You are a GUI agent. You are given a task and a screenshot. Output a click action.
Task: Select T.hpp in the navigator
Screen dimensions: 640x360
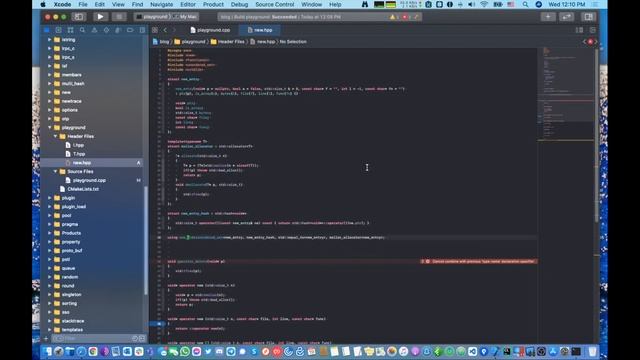coord(79,154)
